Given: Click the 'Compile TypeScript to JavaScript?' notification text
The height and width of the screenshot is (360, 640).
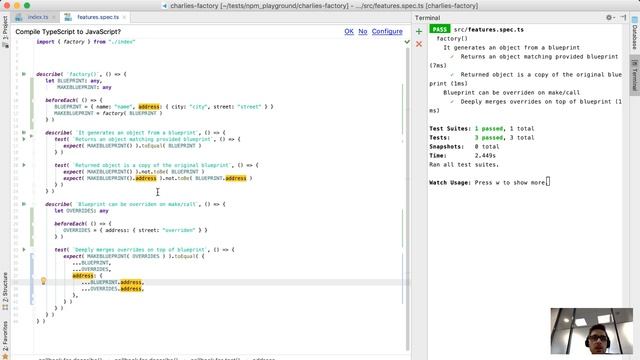Looking at the screenshot, I should pos(68,31).
